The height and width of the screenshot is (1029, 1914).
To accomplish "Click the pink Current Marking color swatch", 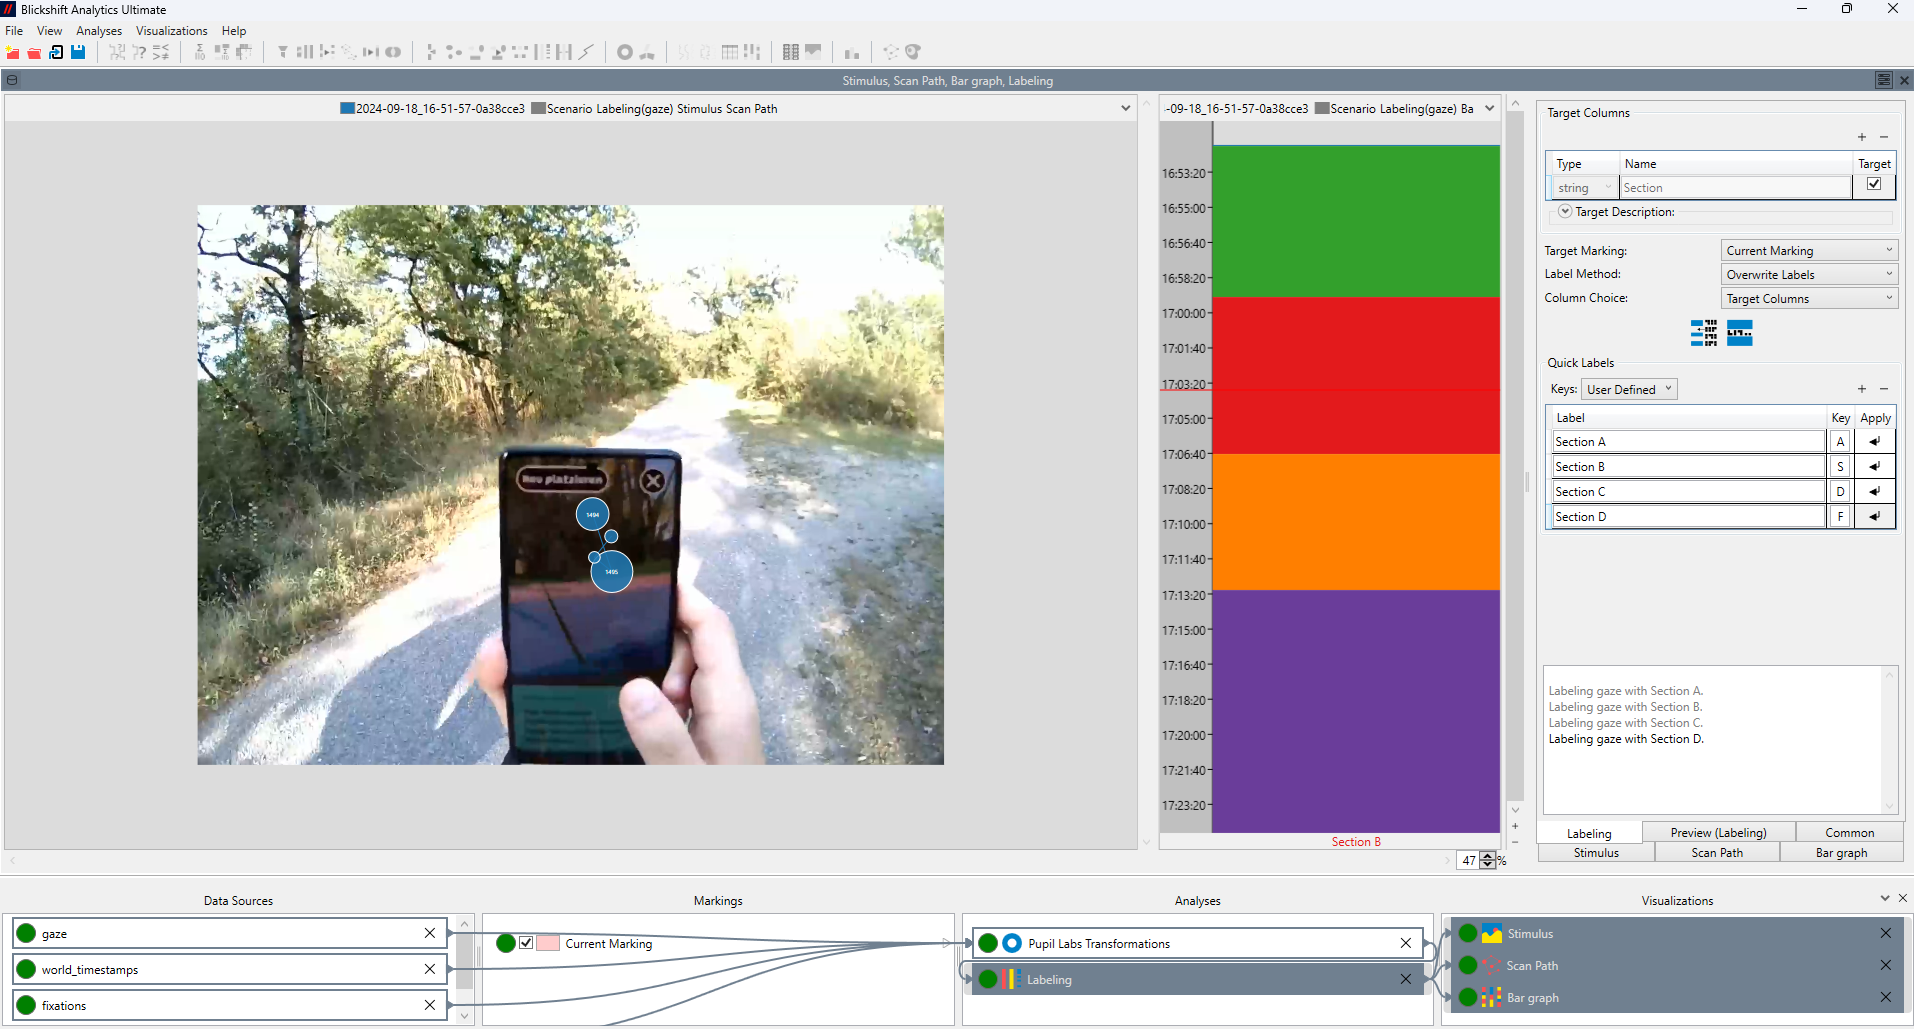I will pyautogui.click(x=548, y=943).
